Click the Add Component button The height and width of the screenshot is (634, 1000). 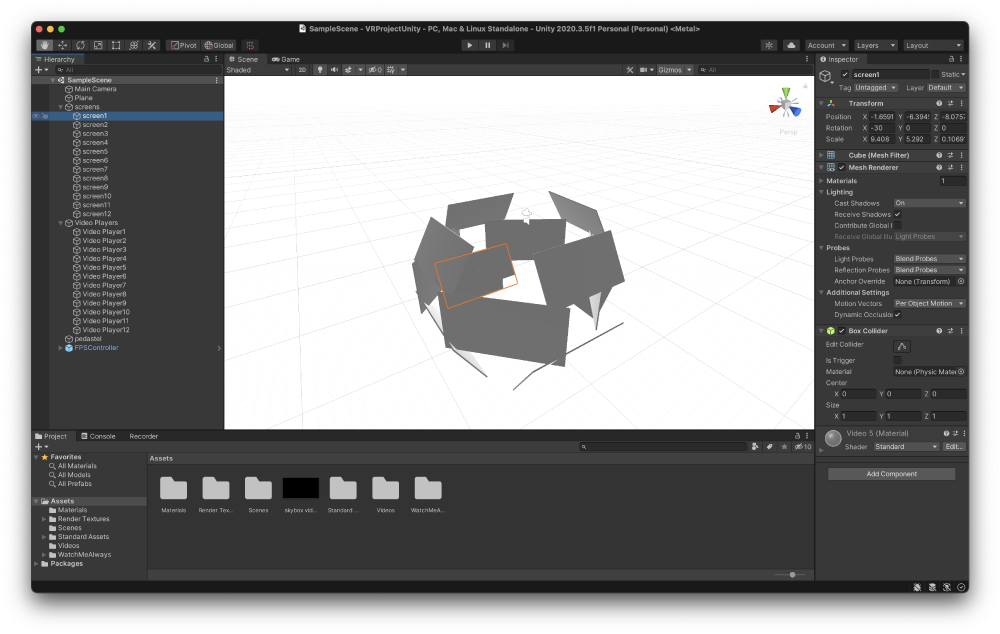(x=891, y=474)
